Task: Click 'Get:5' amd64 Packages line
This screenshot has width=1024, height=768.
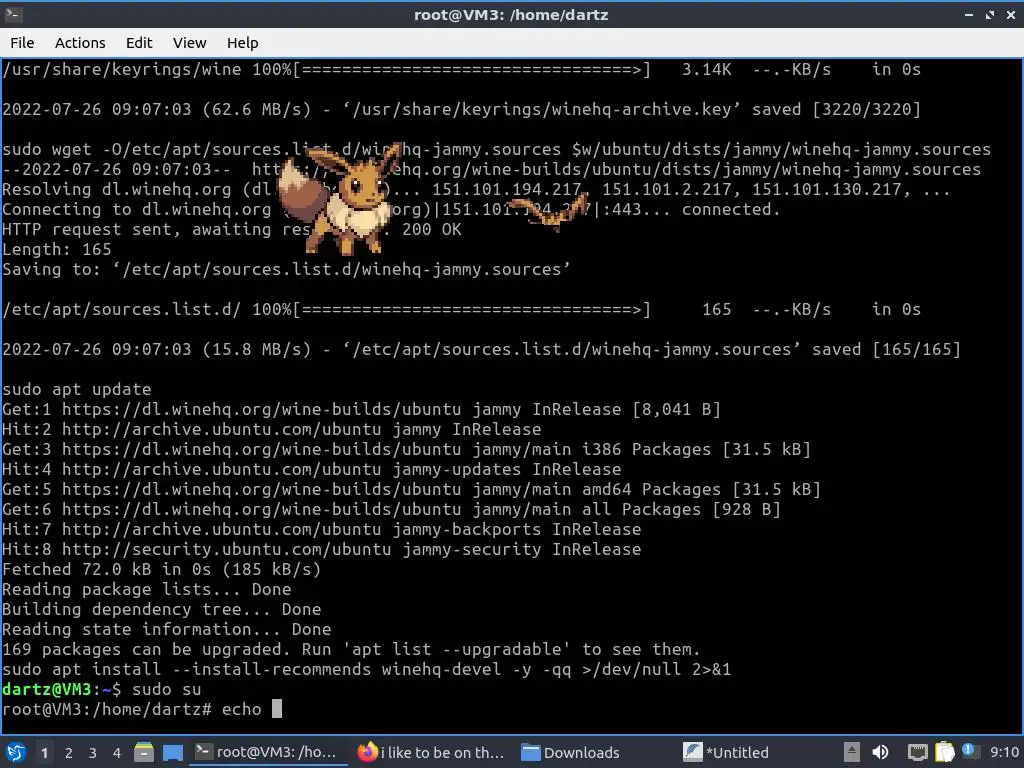Action: (411, 489)
